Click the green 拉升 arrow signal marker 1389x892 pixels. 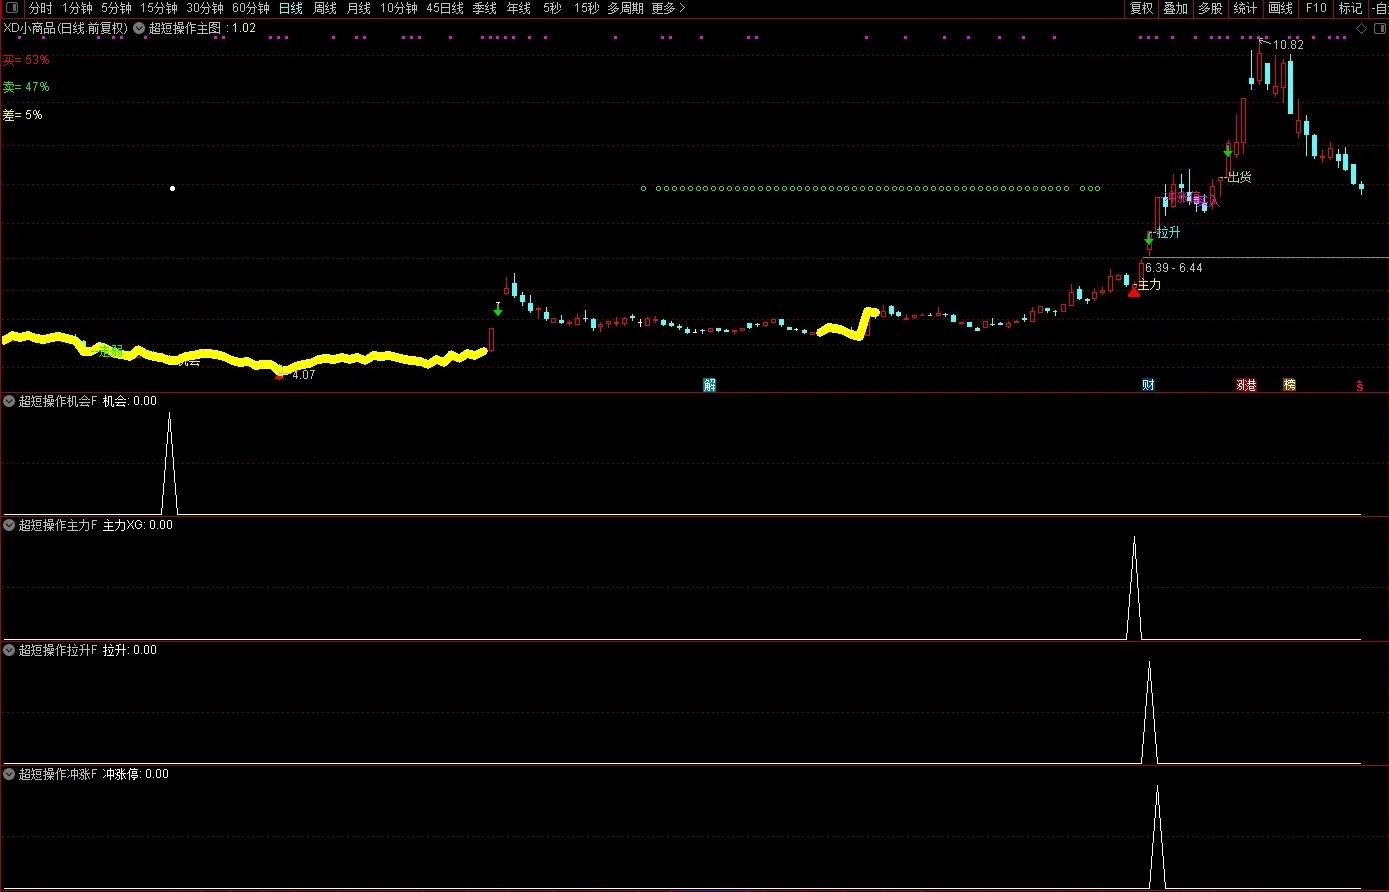click(x=1149, y=239)
